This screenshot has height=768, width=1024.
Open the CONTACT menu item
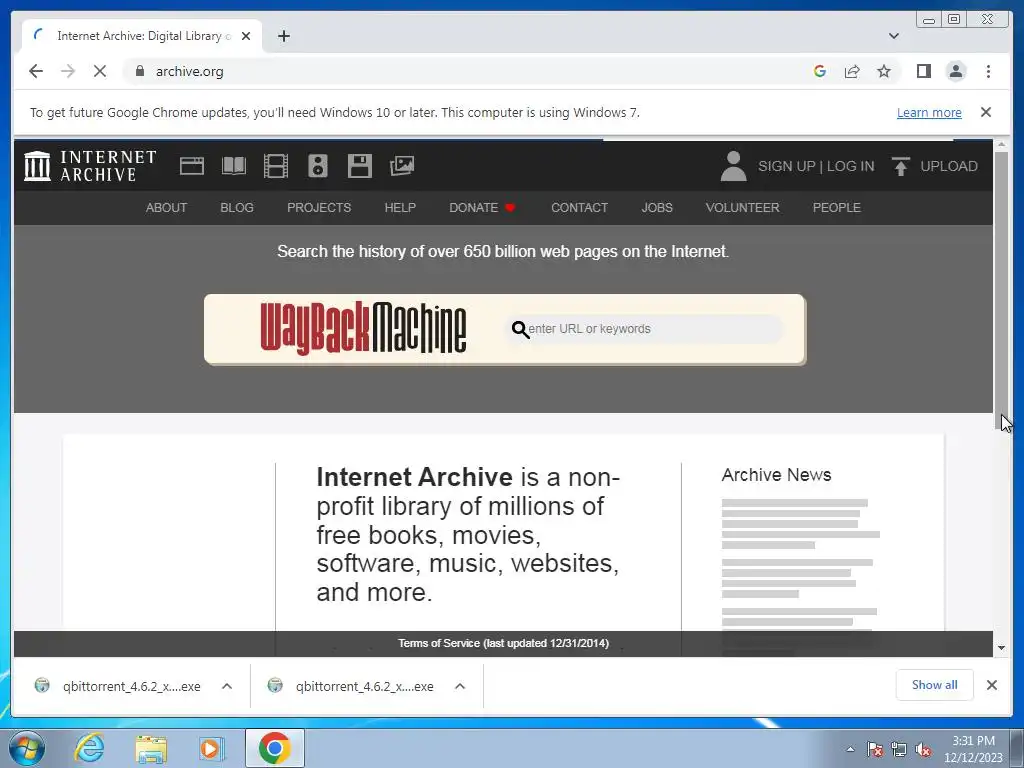click(x=579, y=208)
